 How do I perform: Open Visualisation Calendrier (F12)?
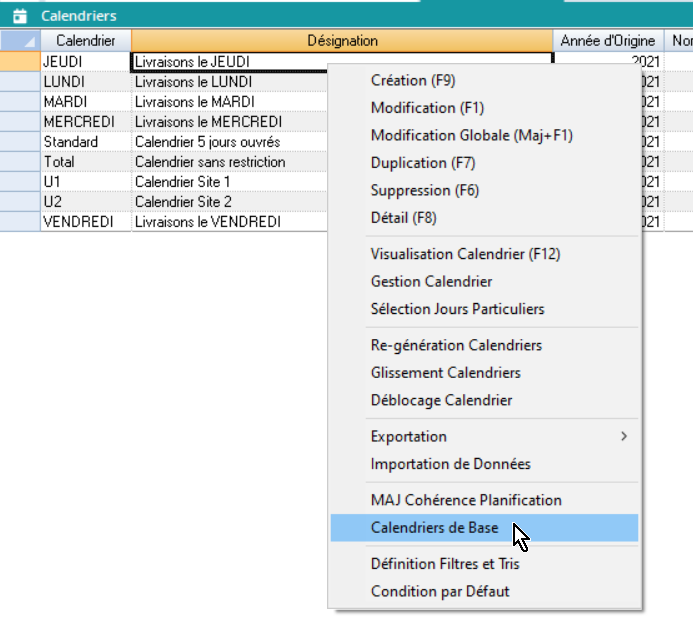coord(465,255)
